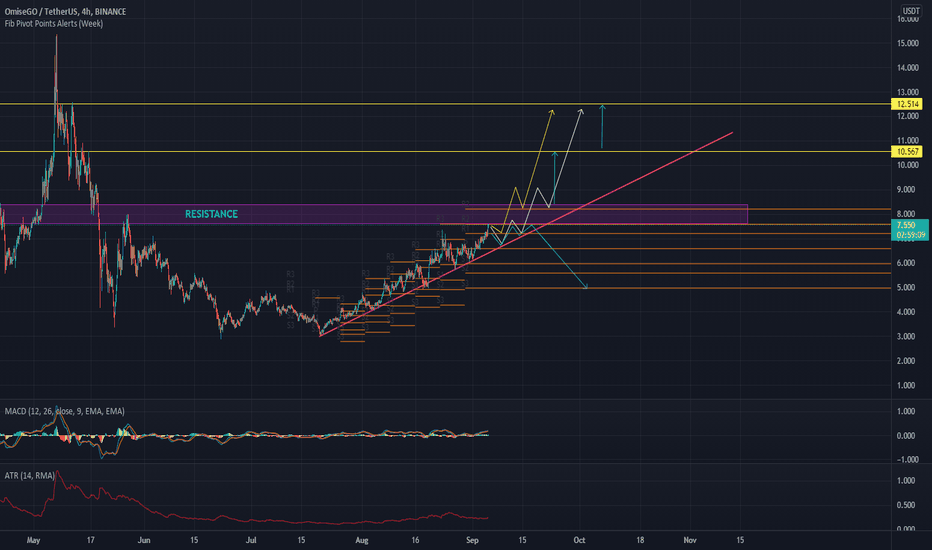Click the 18 date marker after Oct
The width and height of the screenshot is (932, 550).
click(x=640, y=540)
